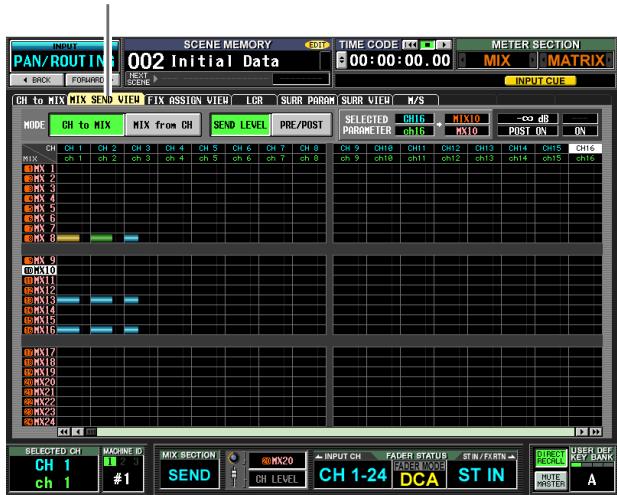The image size is (617, 495).
Task: Select the CH12 column header
Action: point(451,148)
